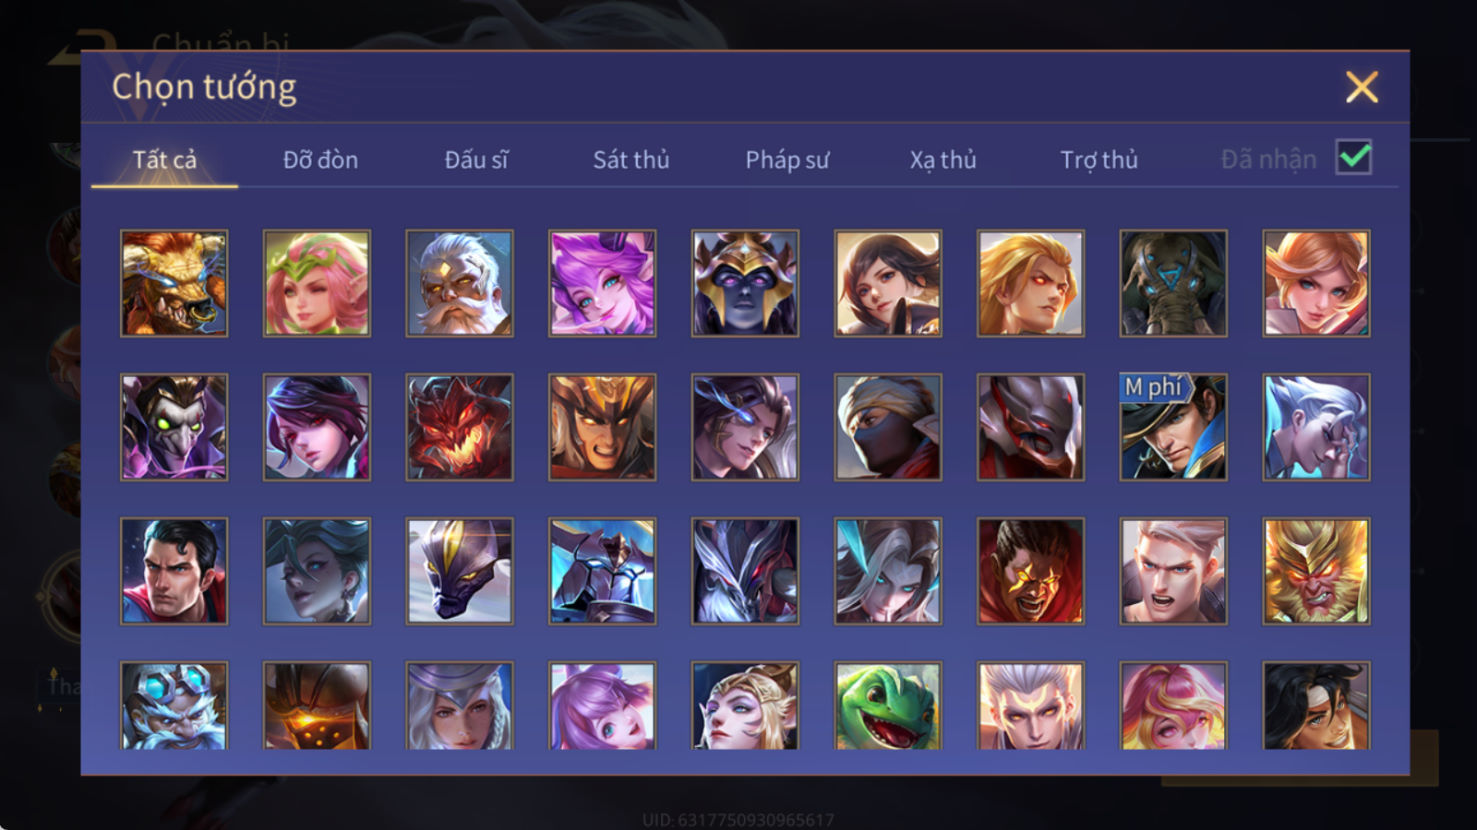Show the Xạ thủ hero category
The image size is (1477, 830).
(942, 160)
